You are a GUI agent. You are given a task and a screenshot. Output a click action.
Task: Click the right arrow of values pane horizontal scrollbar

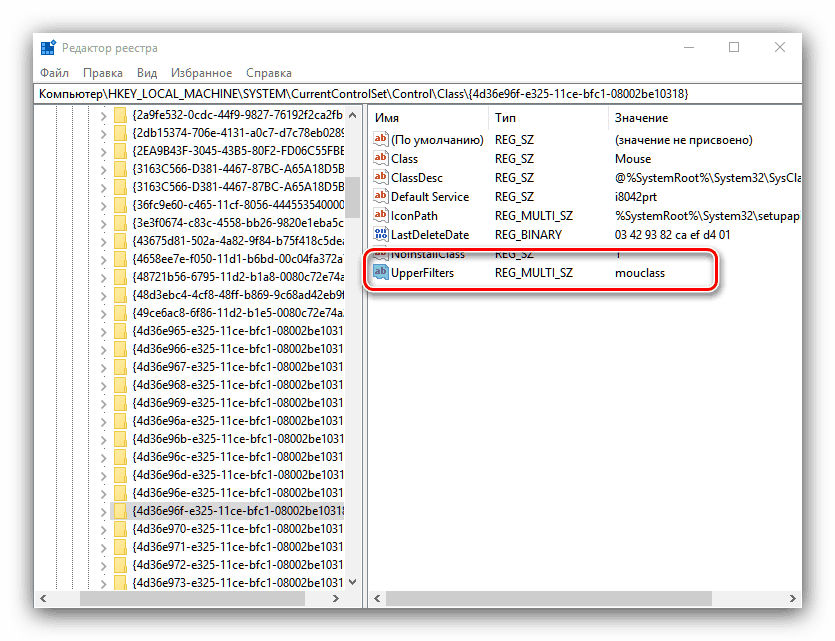(793, 599)
